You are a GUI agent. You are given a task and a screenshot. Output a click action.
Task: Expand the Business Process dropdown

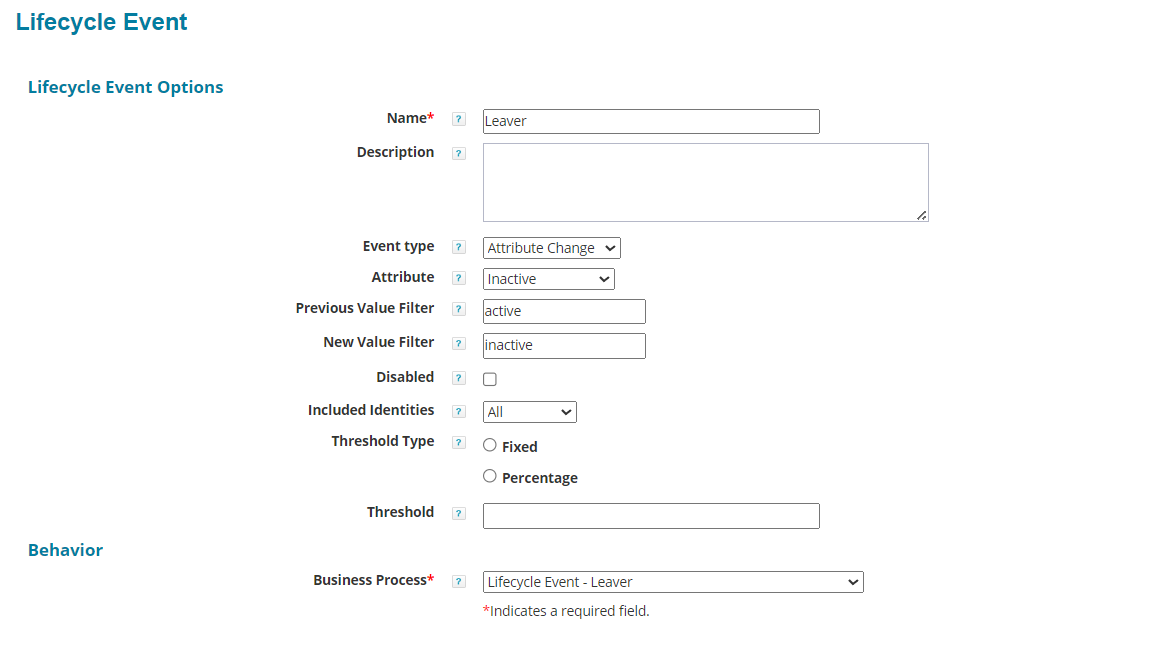pos(672,582)
